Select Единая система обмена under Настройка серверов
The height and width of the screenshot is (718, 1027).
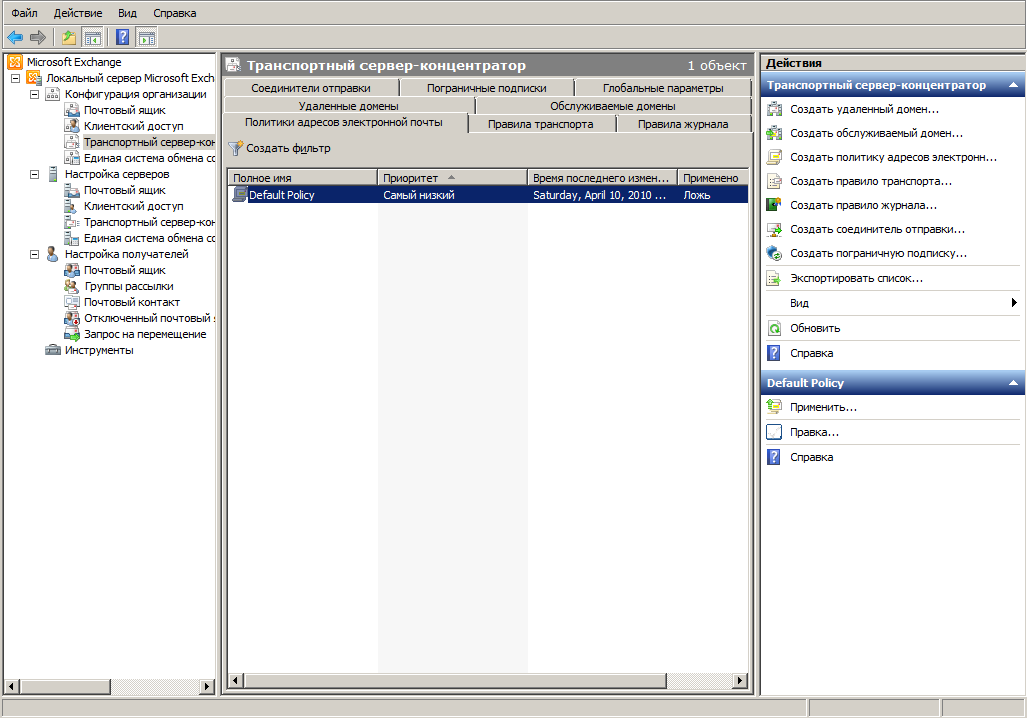point(149,238)
